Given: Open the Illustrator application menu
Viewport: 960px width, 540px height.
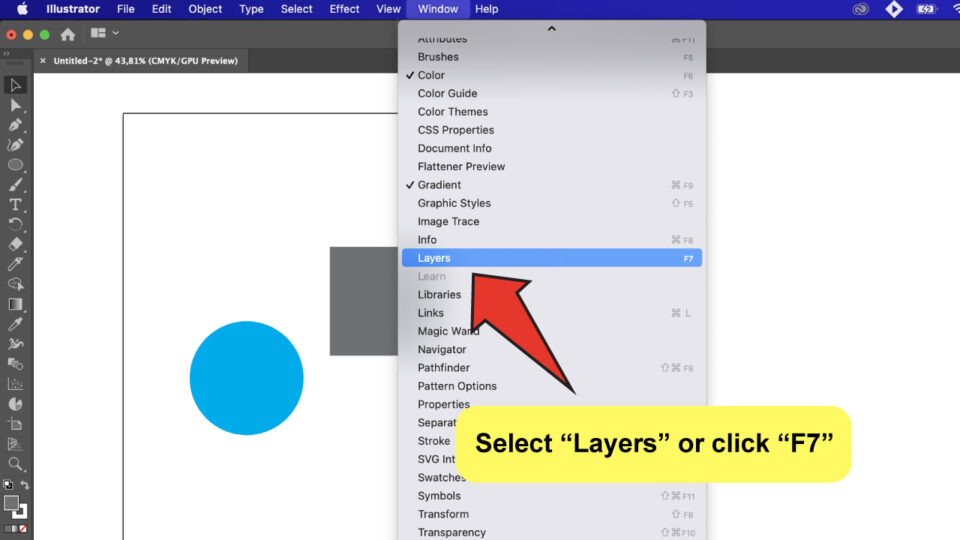Looking at the screenshot, I should [73, 9].
